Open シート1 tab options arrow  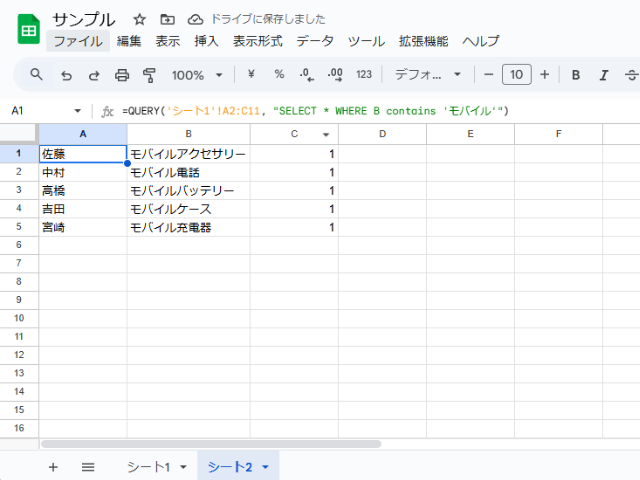pyautogui.click(x=183, y=467)
